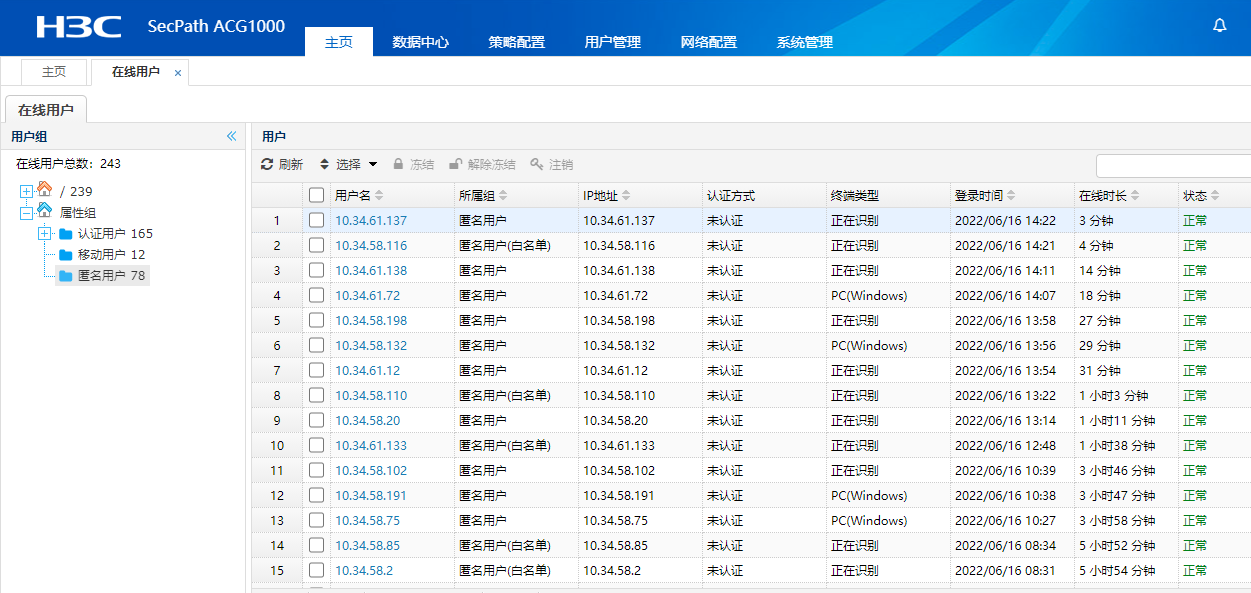Click sort icon beside 用户名 column header
Image resolution: width=1251 pixels, height=593 pixels.
pyautogui.click(x=379, y=196)
